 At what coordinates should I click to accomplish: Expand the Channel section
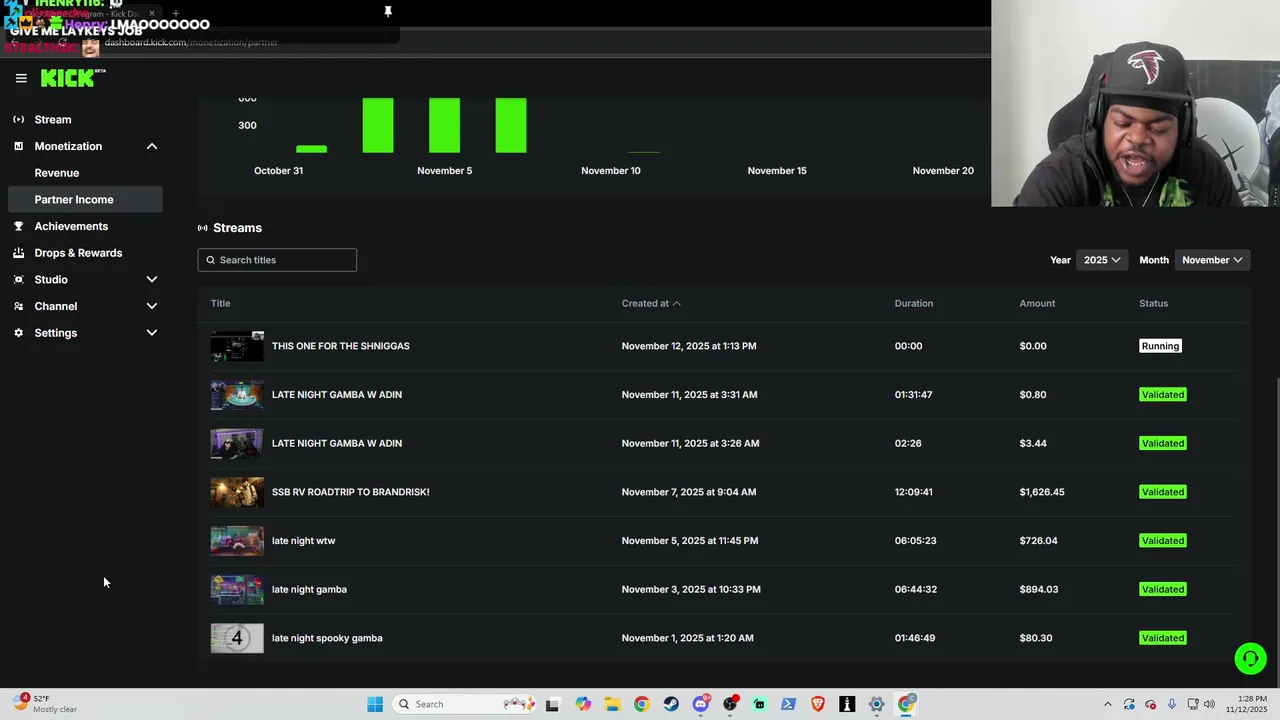152,306
